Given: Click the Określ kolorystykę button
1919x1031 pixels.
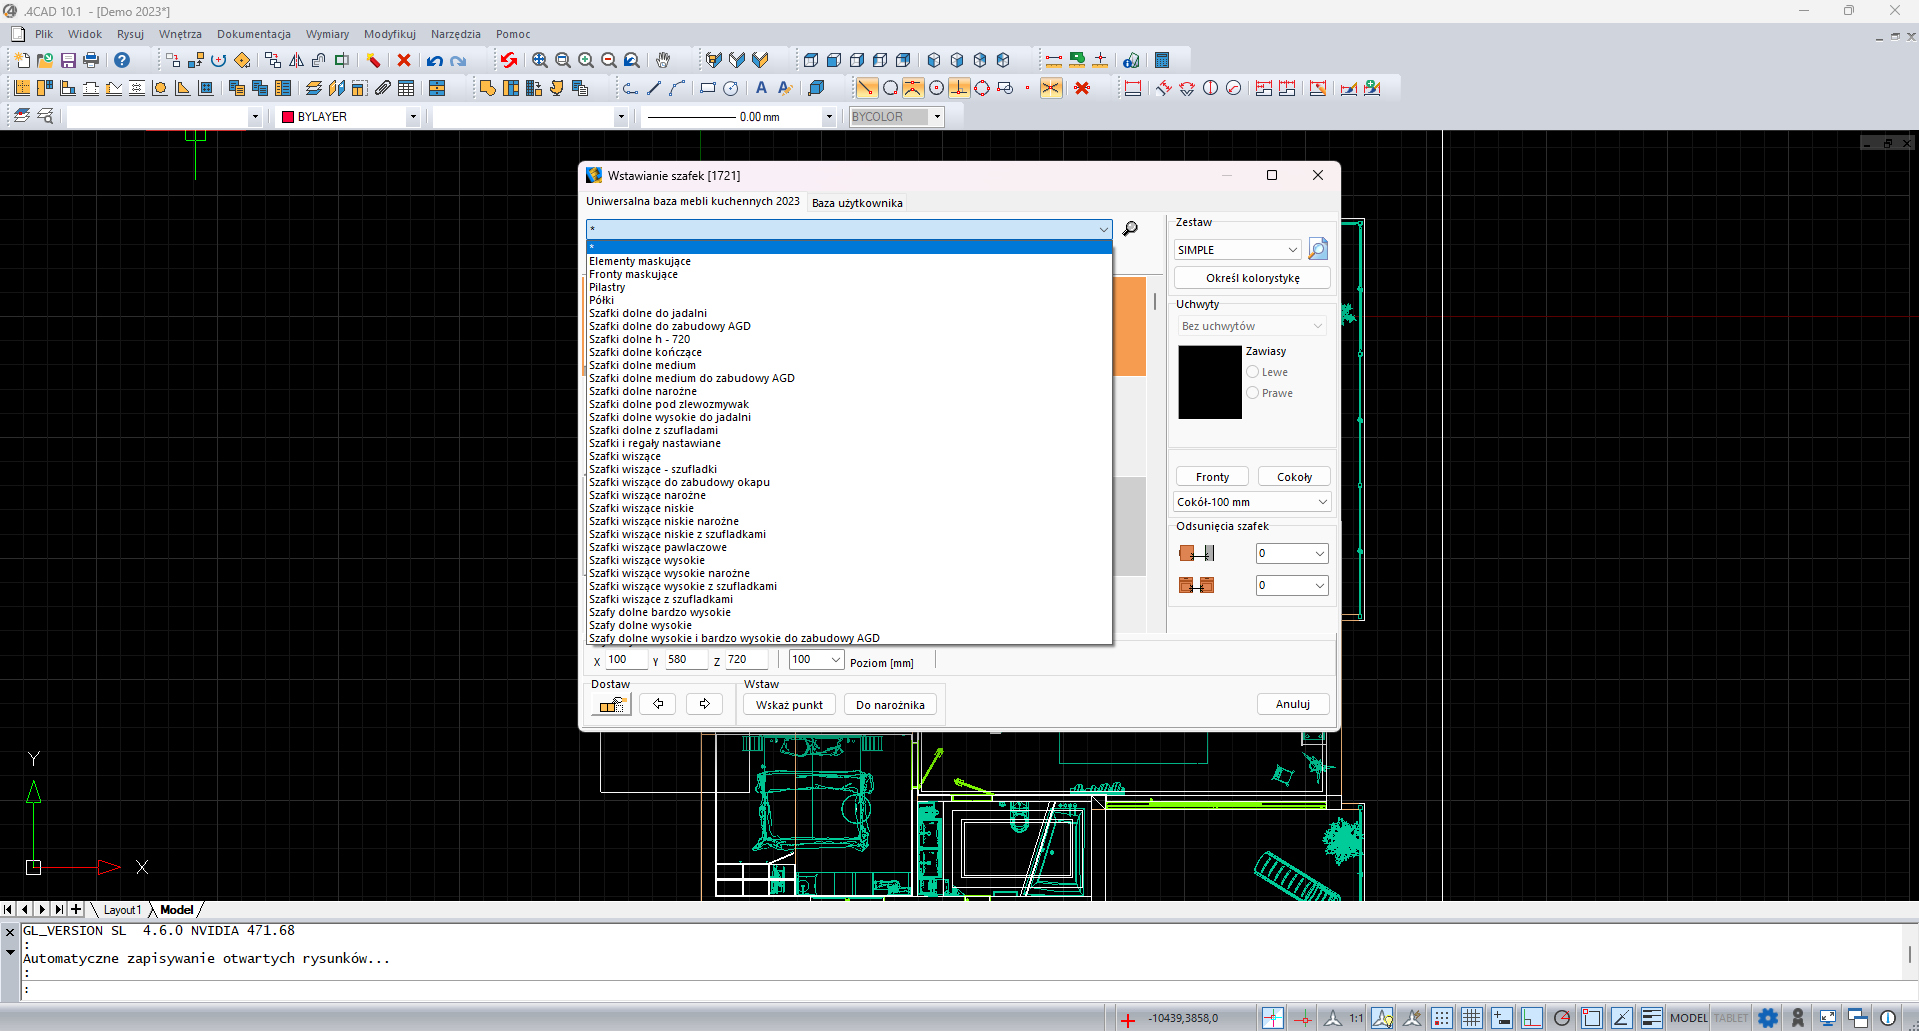Looking at the screenshot, I should pos(1252,278).
